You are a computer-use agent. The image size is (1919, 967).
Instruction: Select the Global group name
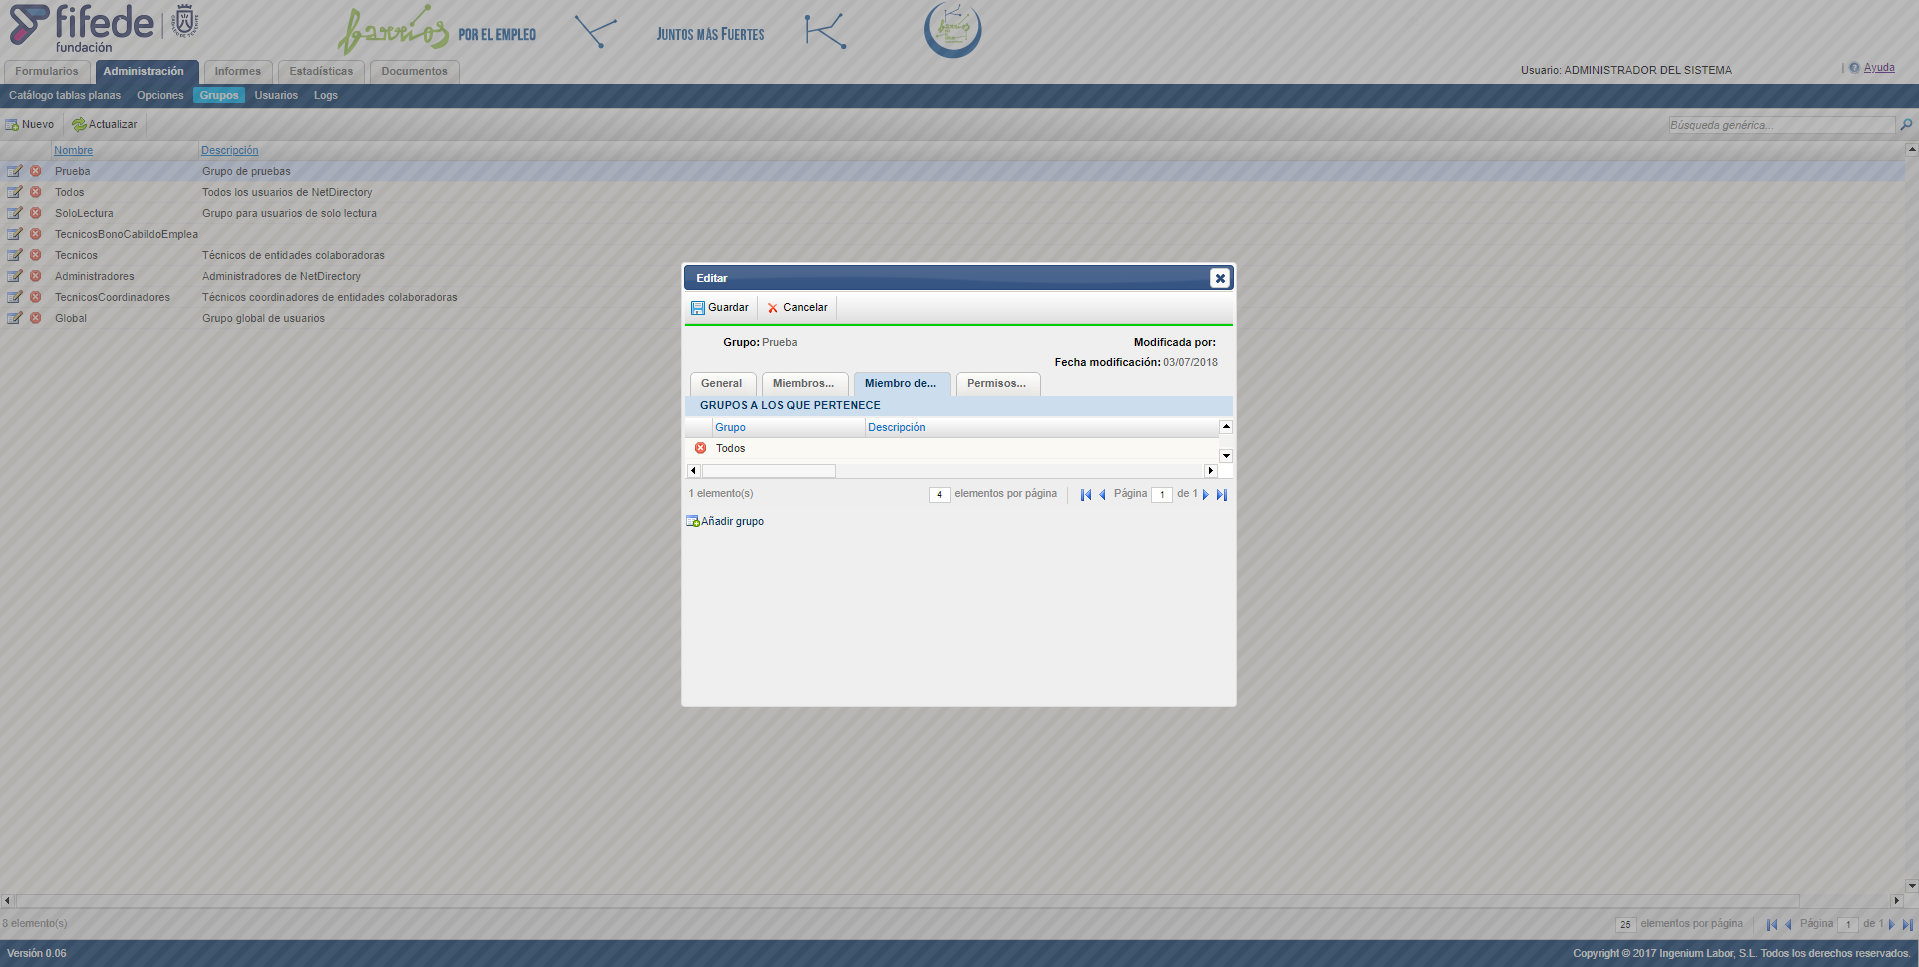(x=71, y=318)
